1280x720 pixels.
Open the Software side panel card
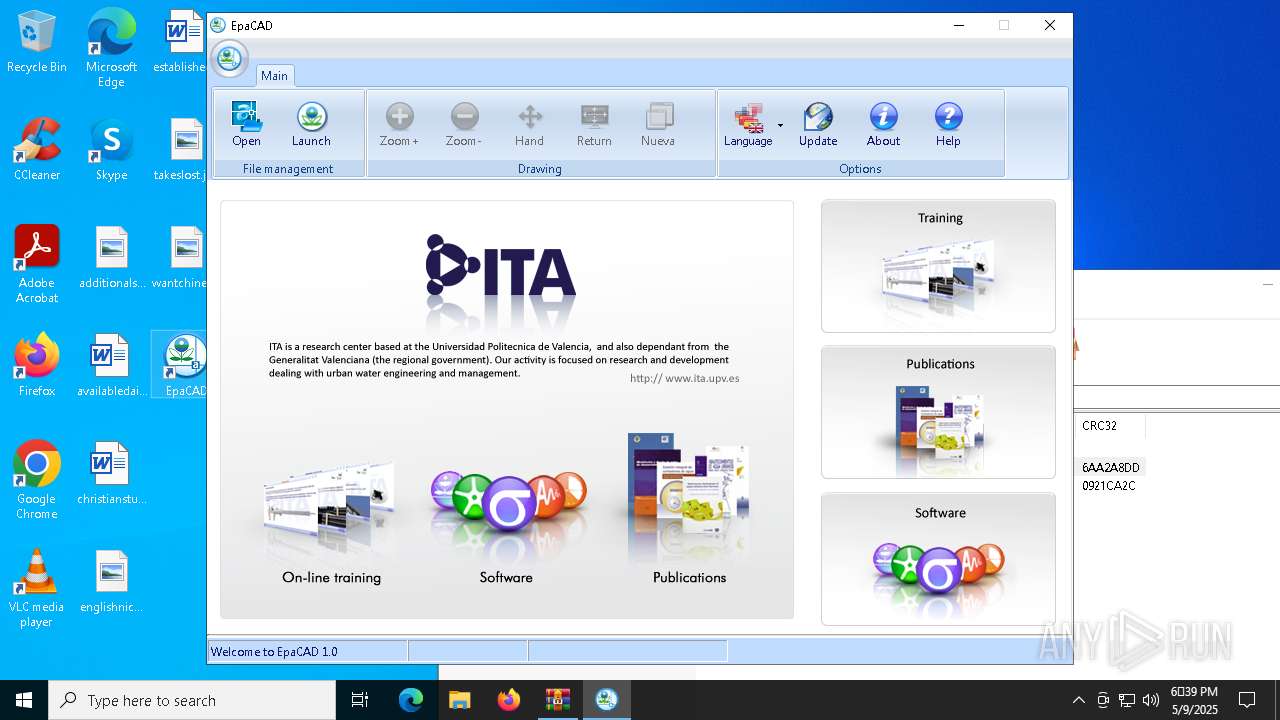click(x=938, y=559)
